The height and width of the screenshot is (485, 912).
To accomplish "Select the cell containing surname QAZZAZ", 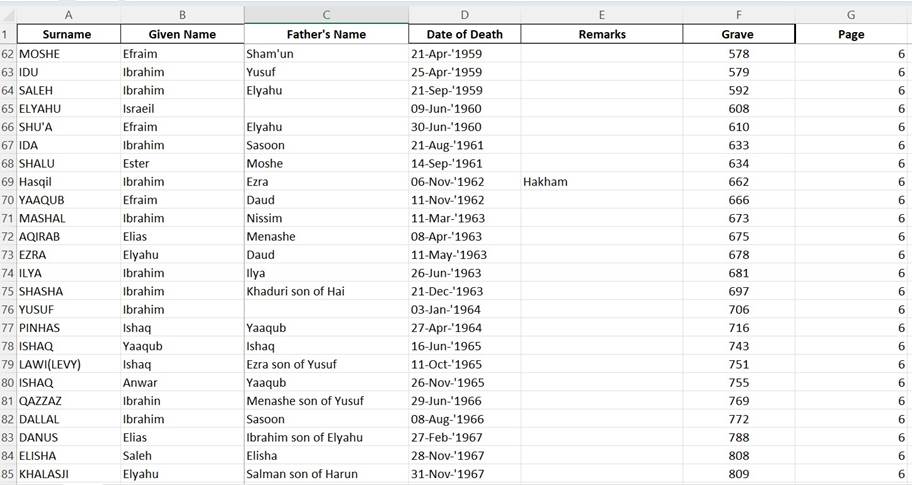I will click(43, 400).
